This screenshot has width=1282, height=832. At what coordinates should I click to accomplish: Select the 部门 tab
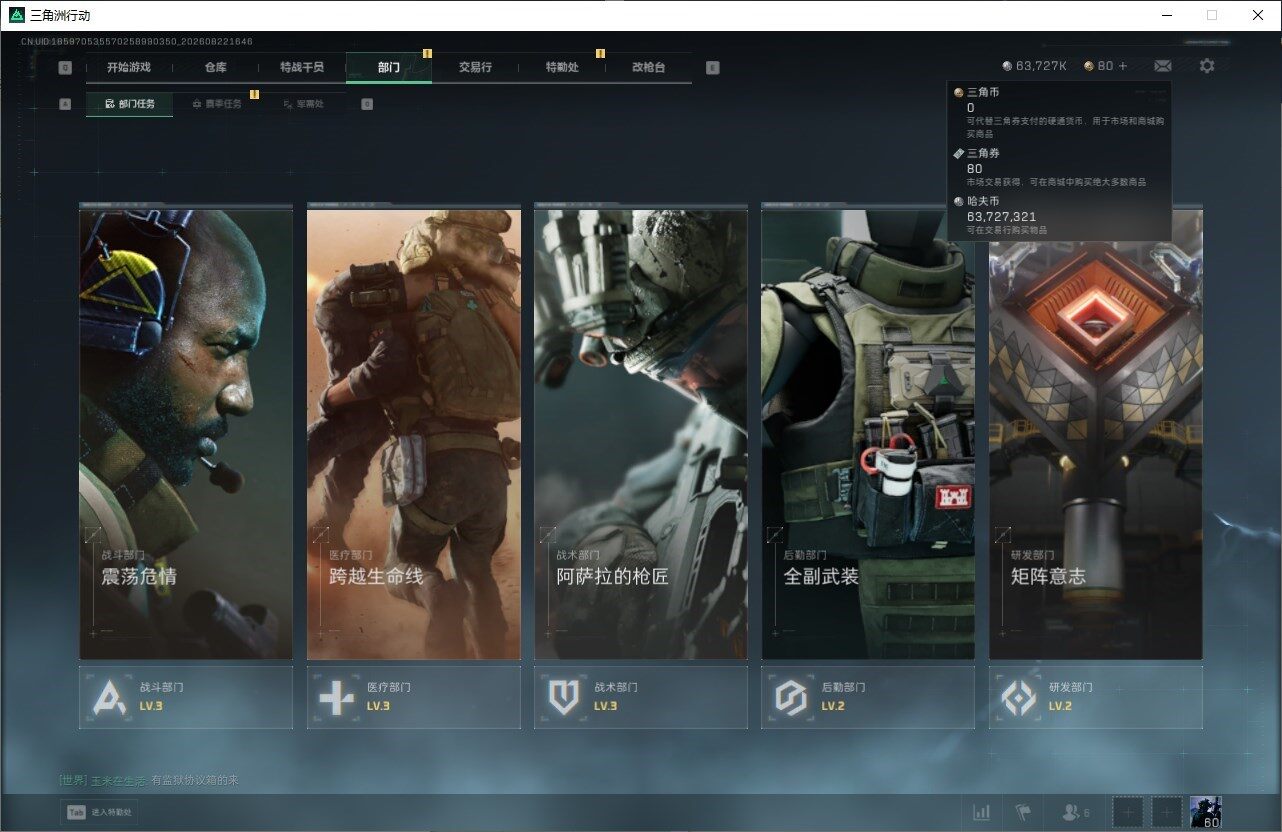click(x=389, y=67)
